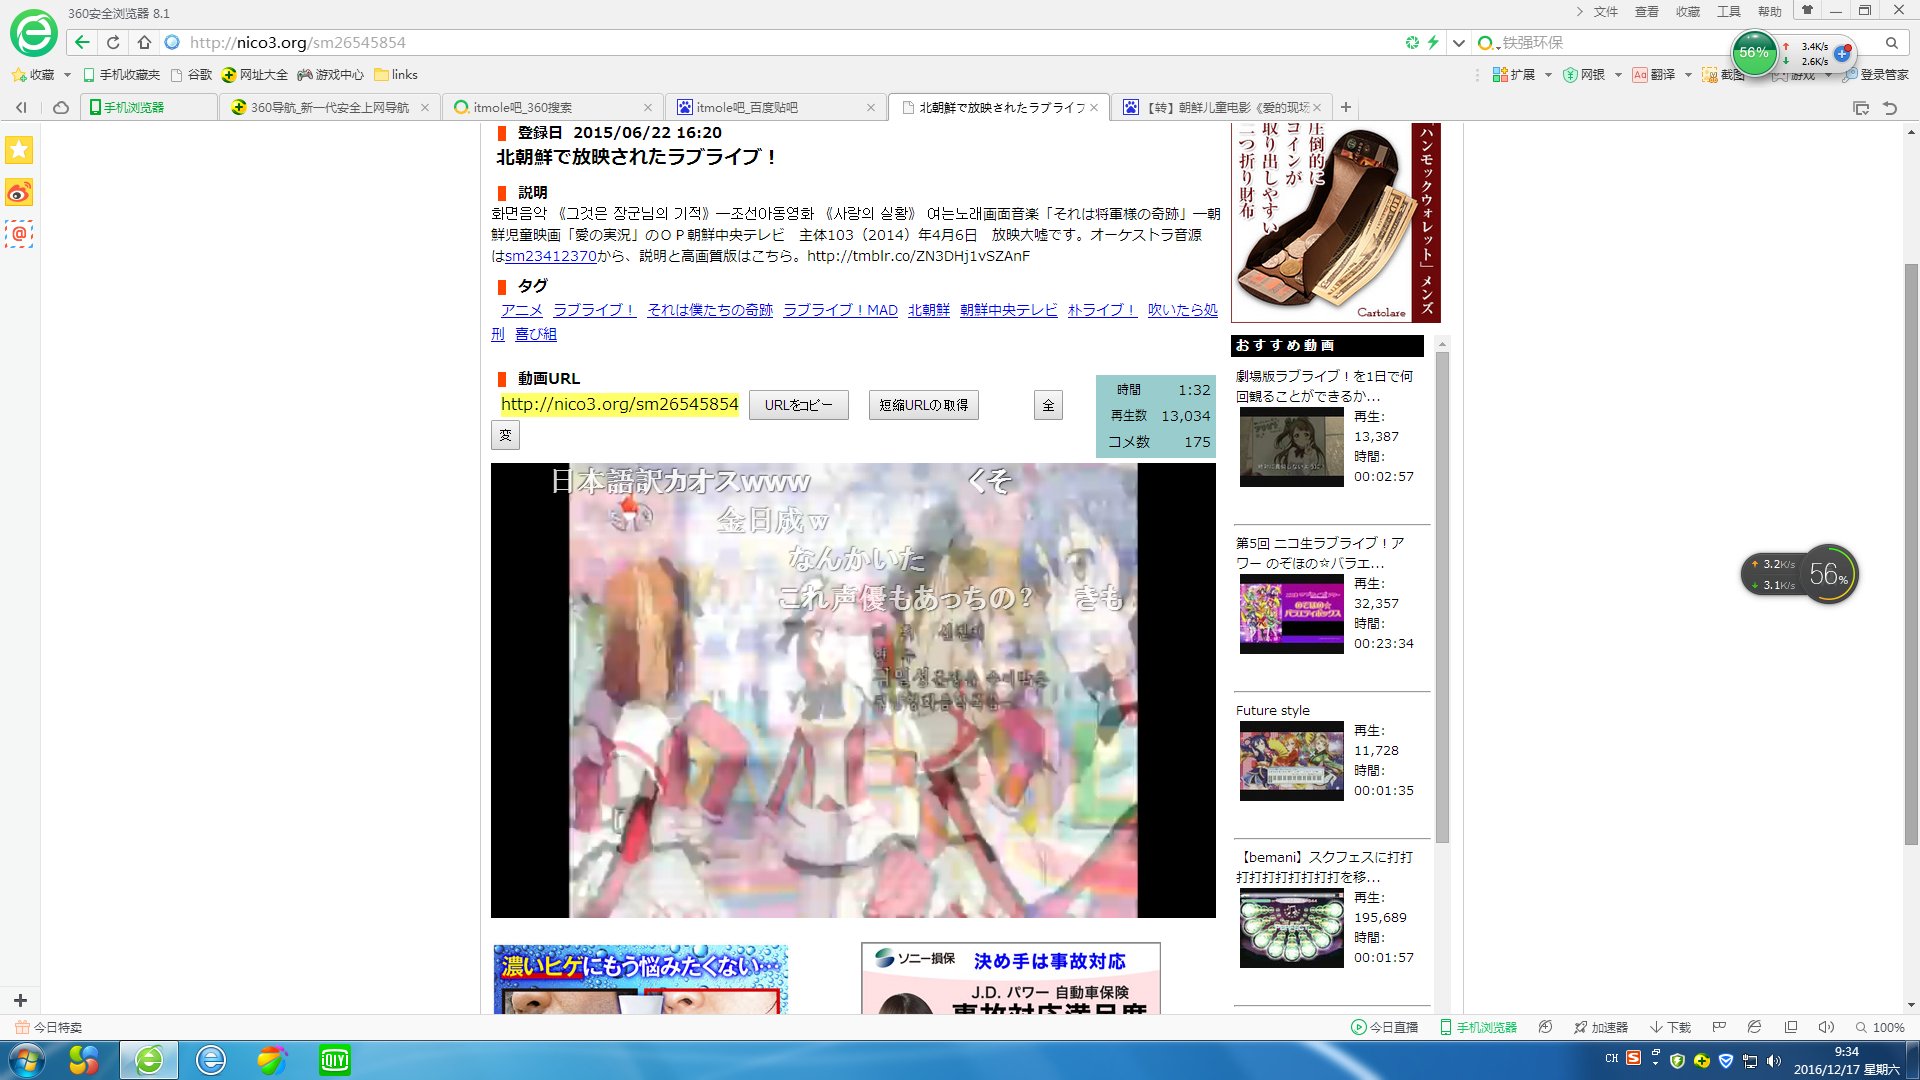Screen dimensions: 1920x1080
Task: Open the 工具 menu
Action: 1728,12
